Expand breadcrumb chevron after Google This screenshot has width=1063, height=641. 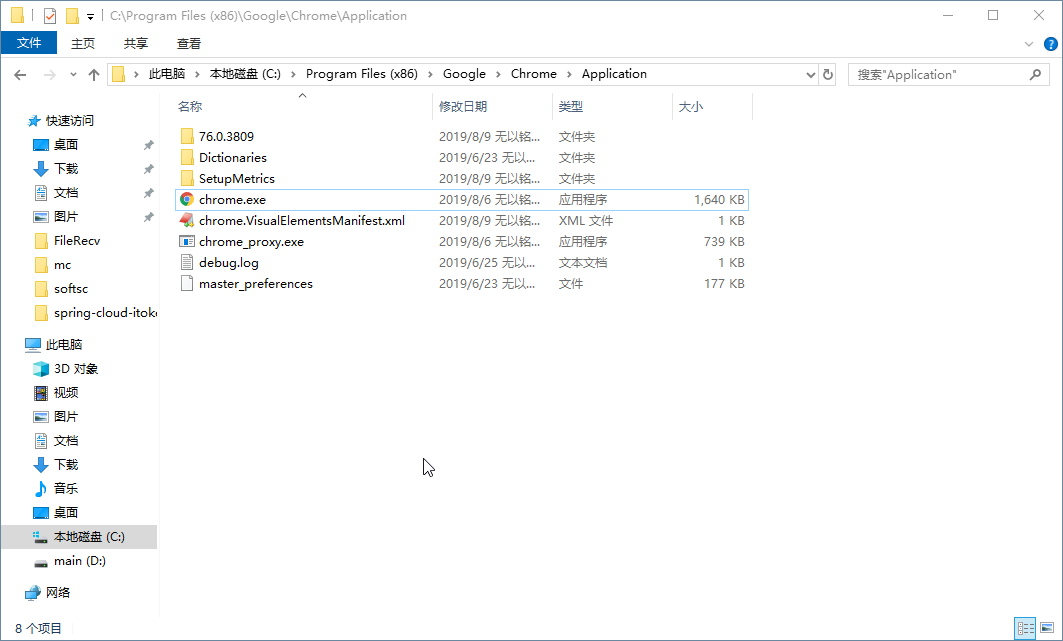[498, 74]
